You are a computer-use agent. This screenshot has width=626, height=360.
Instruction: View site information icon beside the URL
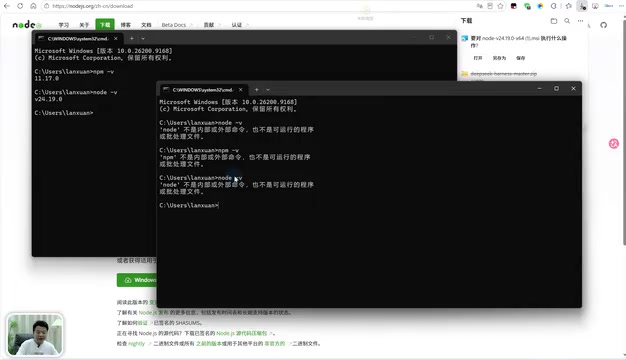point(47,6)
